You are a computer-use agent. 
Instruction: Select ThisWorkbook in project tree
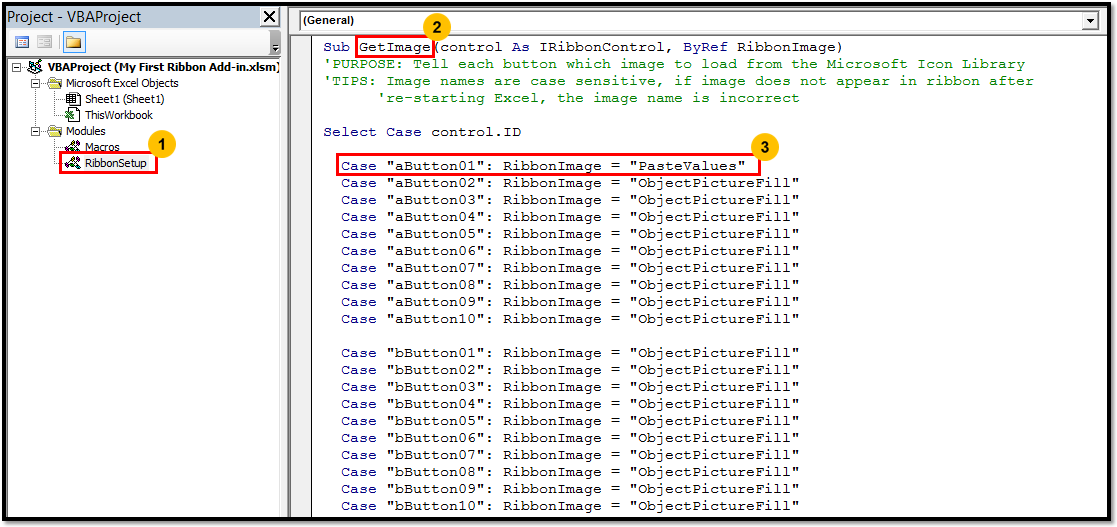118,115
